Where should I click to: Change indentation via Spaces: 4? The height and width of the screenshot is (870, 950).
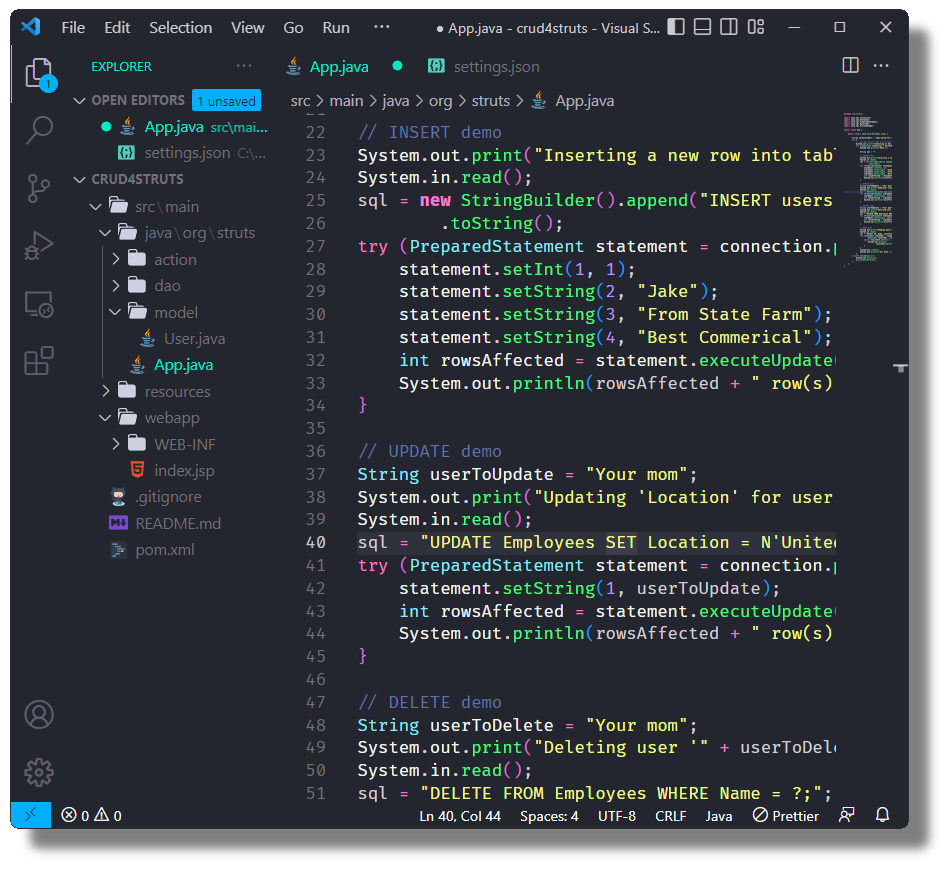coord(549,815)
